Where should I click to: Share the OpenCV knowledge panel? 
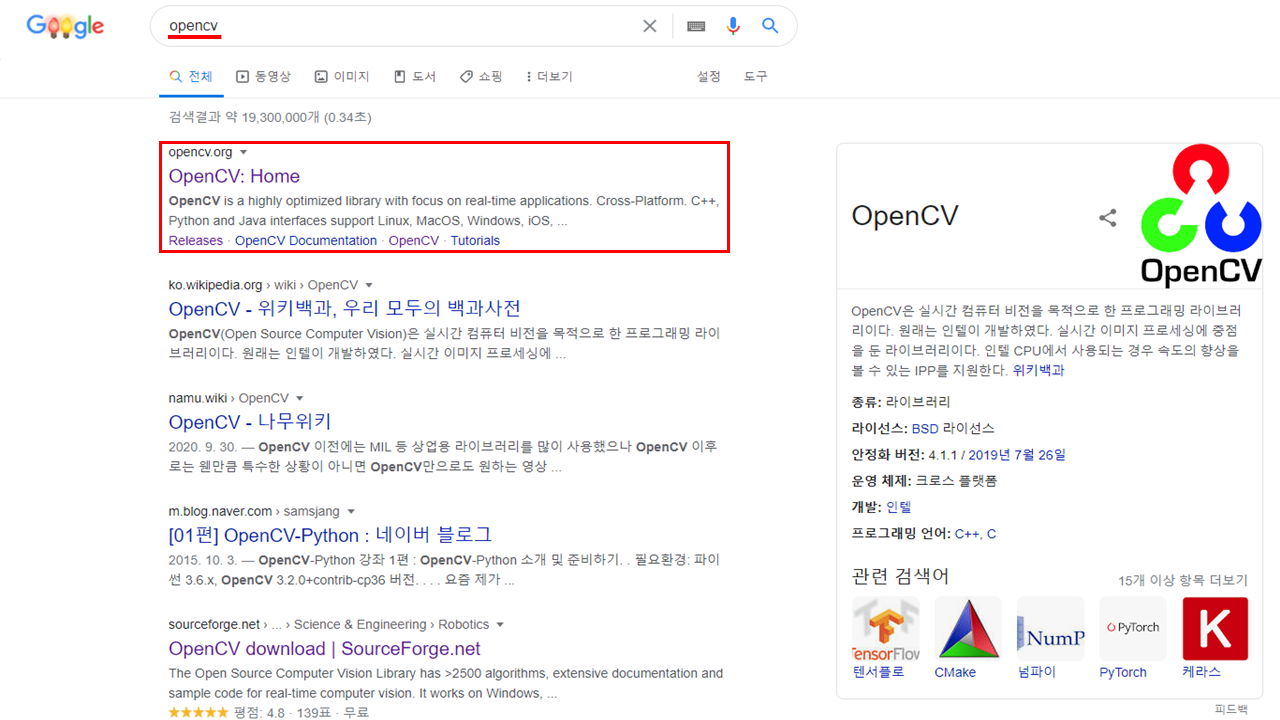(1108, 217)
